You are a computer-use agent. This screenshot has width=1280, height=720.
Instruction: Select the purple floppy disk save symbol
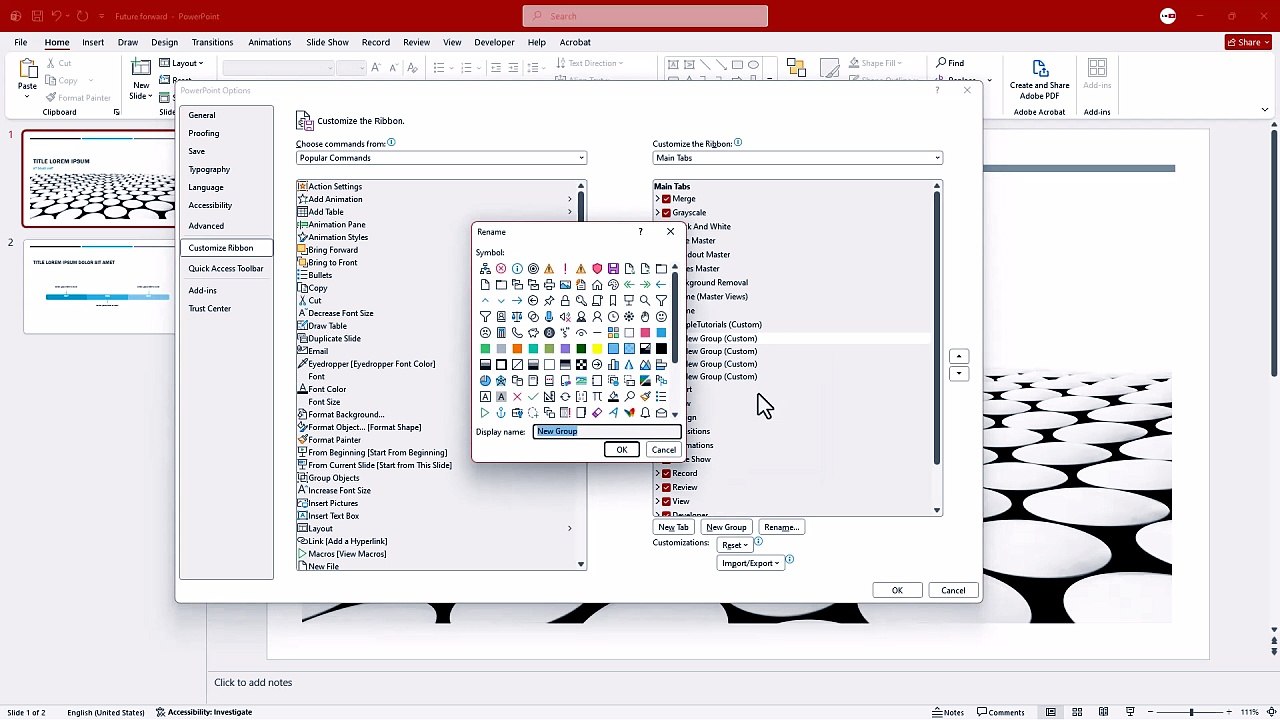(x=613, y=269)
